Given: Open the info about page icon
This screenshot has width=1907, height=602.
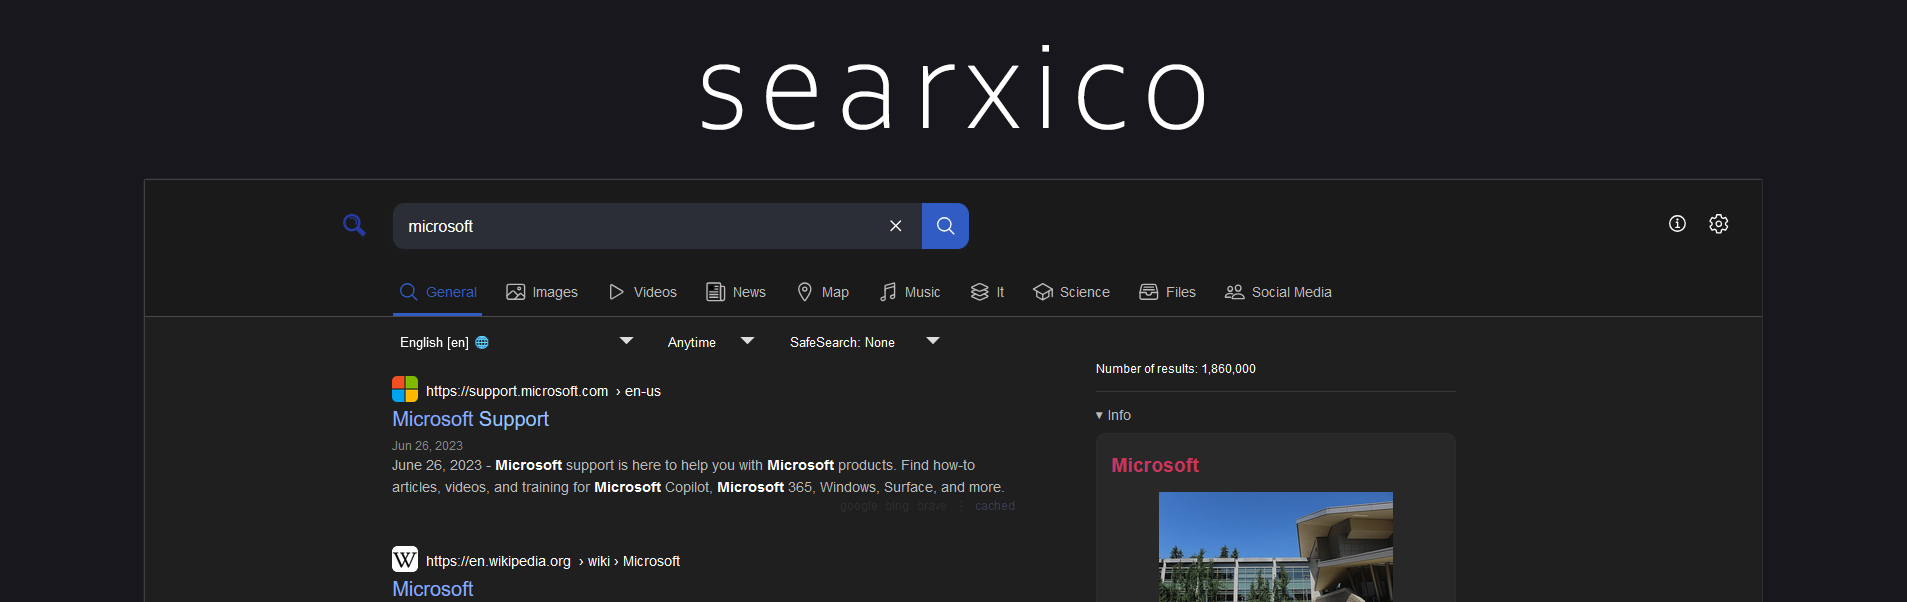Looking at the screenshot, I should point(1677,224).
